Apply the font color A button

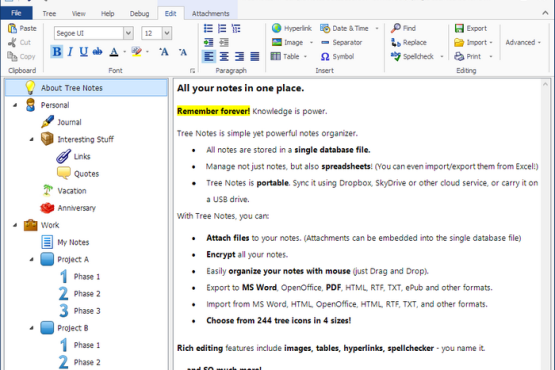[114, 52]
